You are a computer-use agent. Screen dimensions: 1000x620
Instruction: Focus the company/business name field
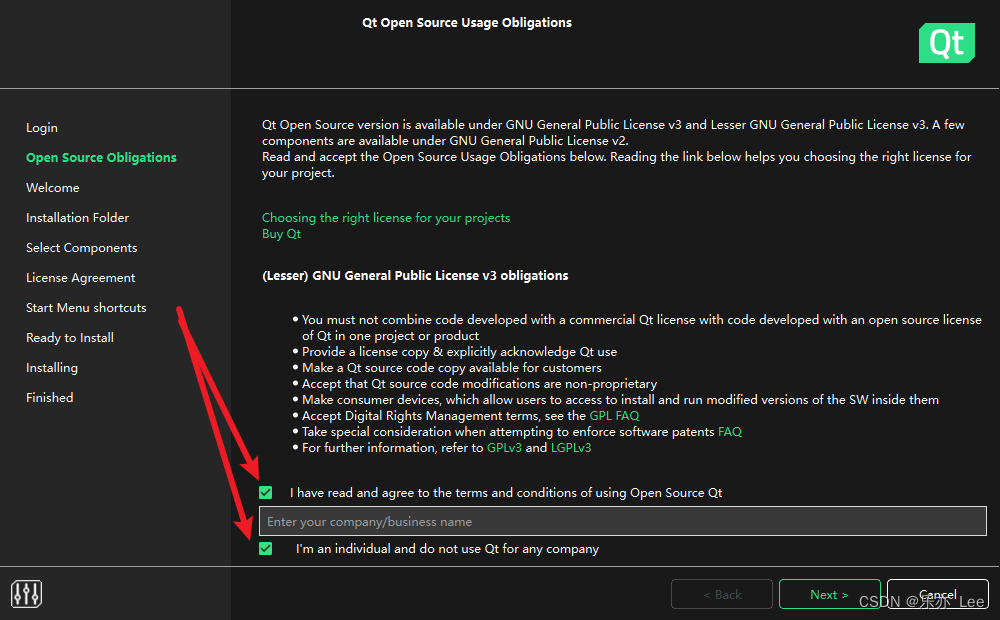tap(622, 522)
